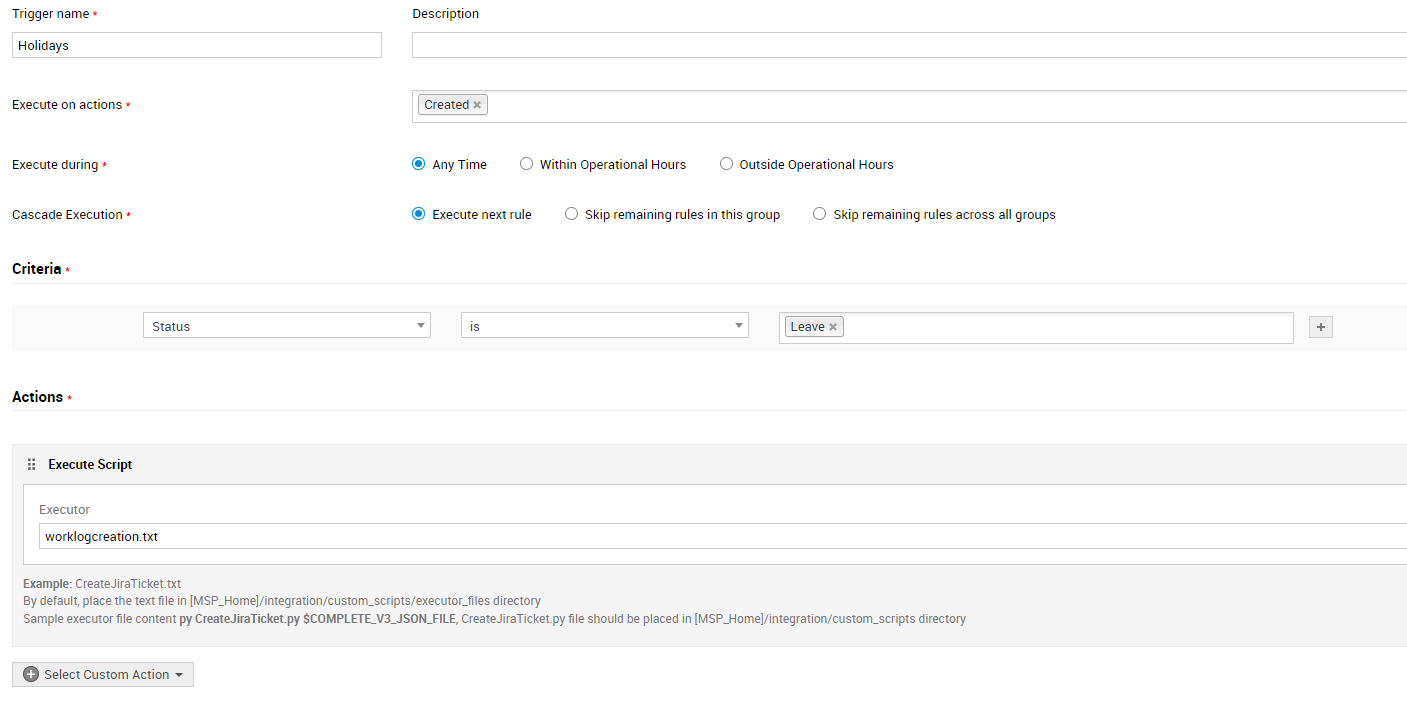The image size is (1407, 717).
Task: Expand the Select Custom Action dropdown
Action: point(103,675)
